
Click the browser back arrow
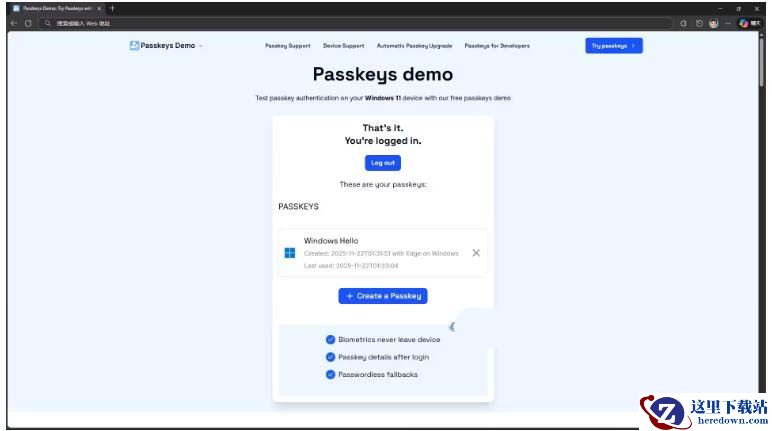tap(13, 23)
